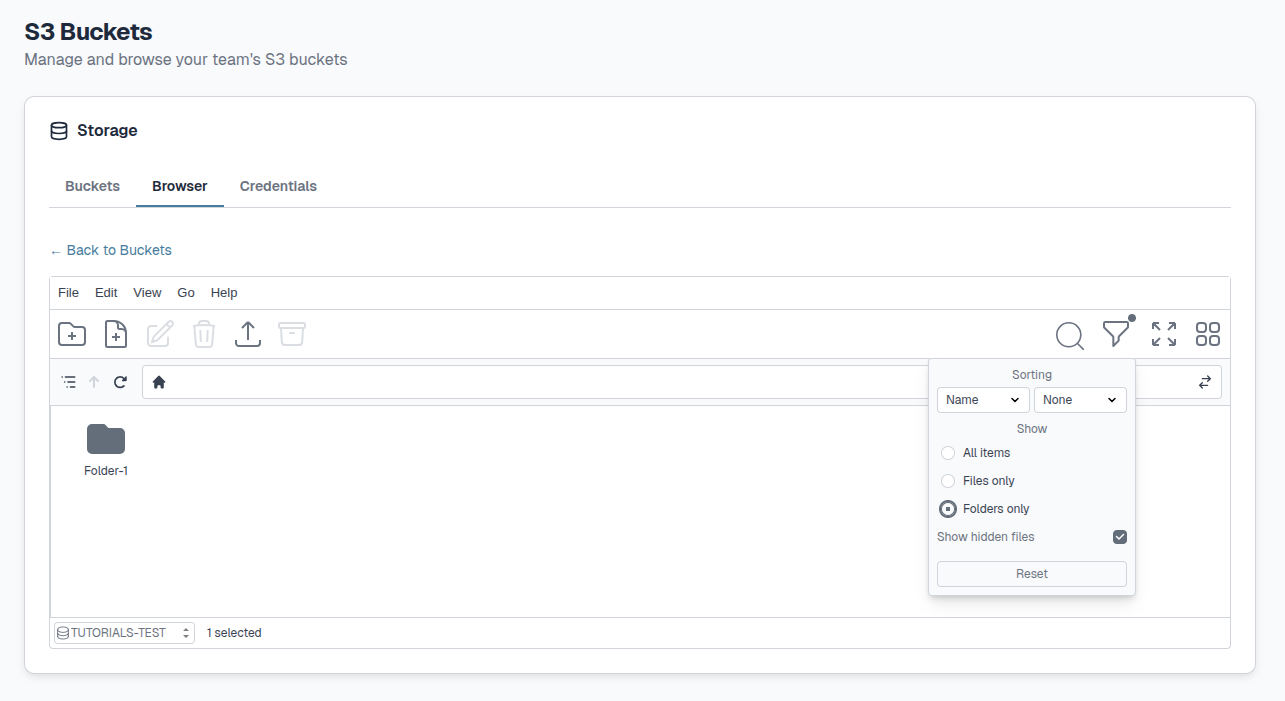Follow the Back to Buckets link
The image size is (1285, 701).
111,250
